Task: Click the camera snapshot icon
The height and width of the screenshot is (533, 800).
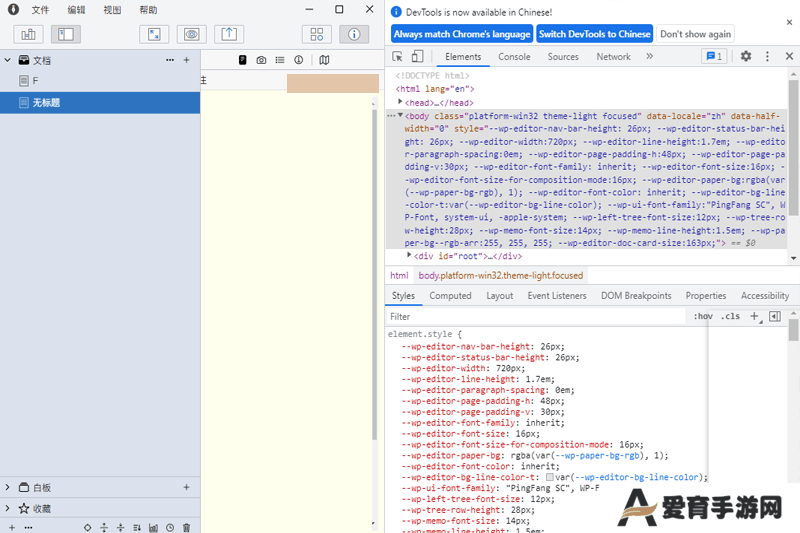Action: click(x=261, y=60)
